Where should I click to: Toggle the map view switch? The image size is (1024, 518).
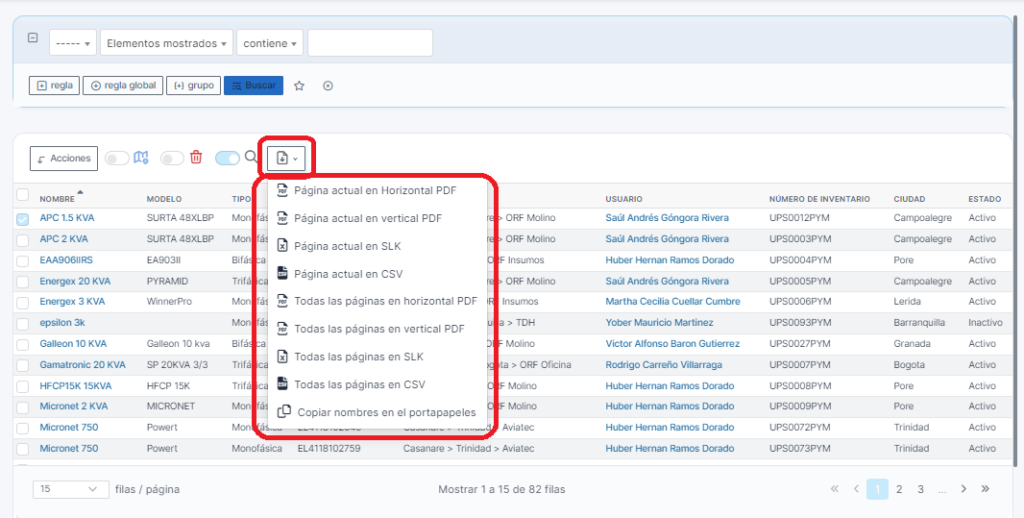pos(117,158)
